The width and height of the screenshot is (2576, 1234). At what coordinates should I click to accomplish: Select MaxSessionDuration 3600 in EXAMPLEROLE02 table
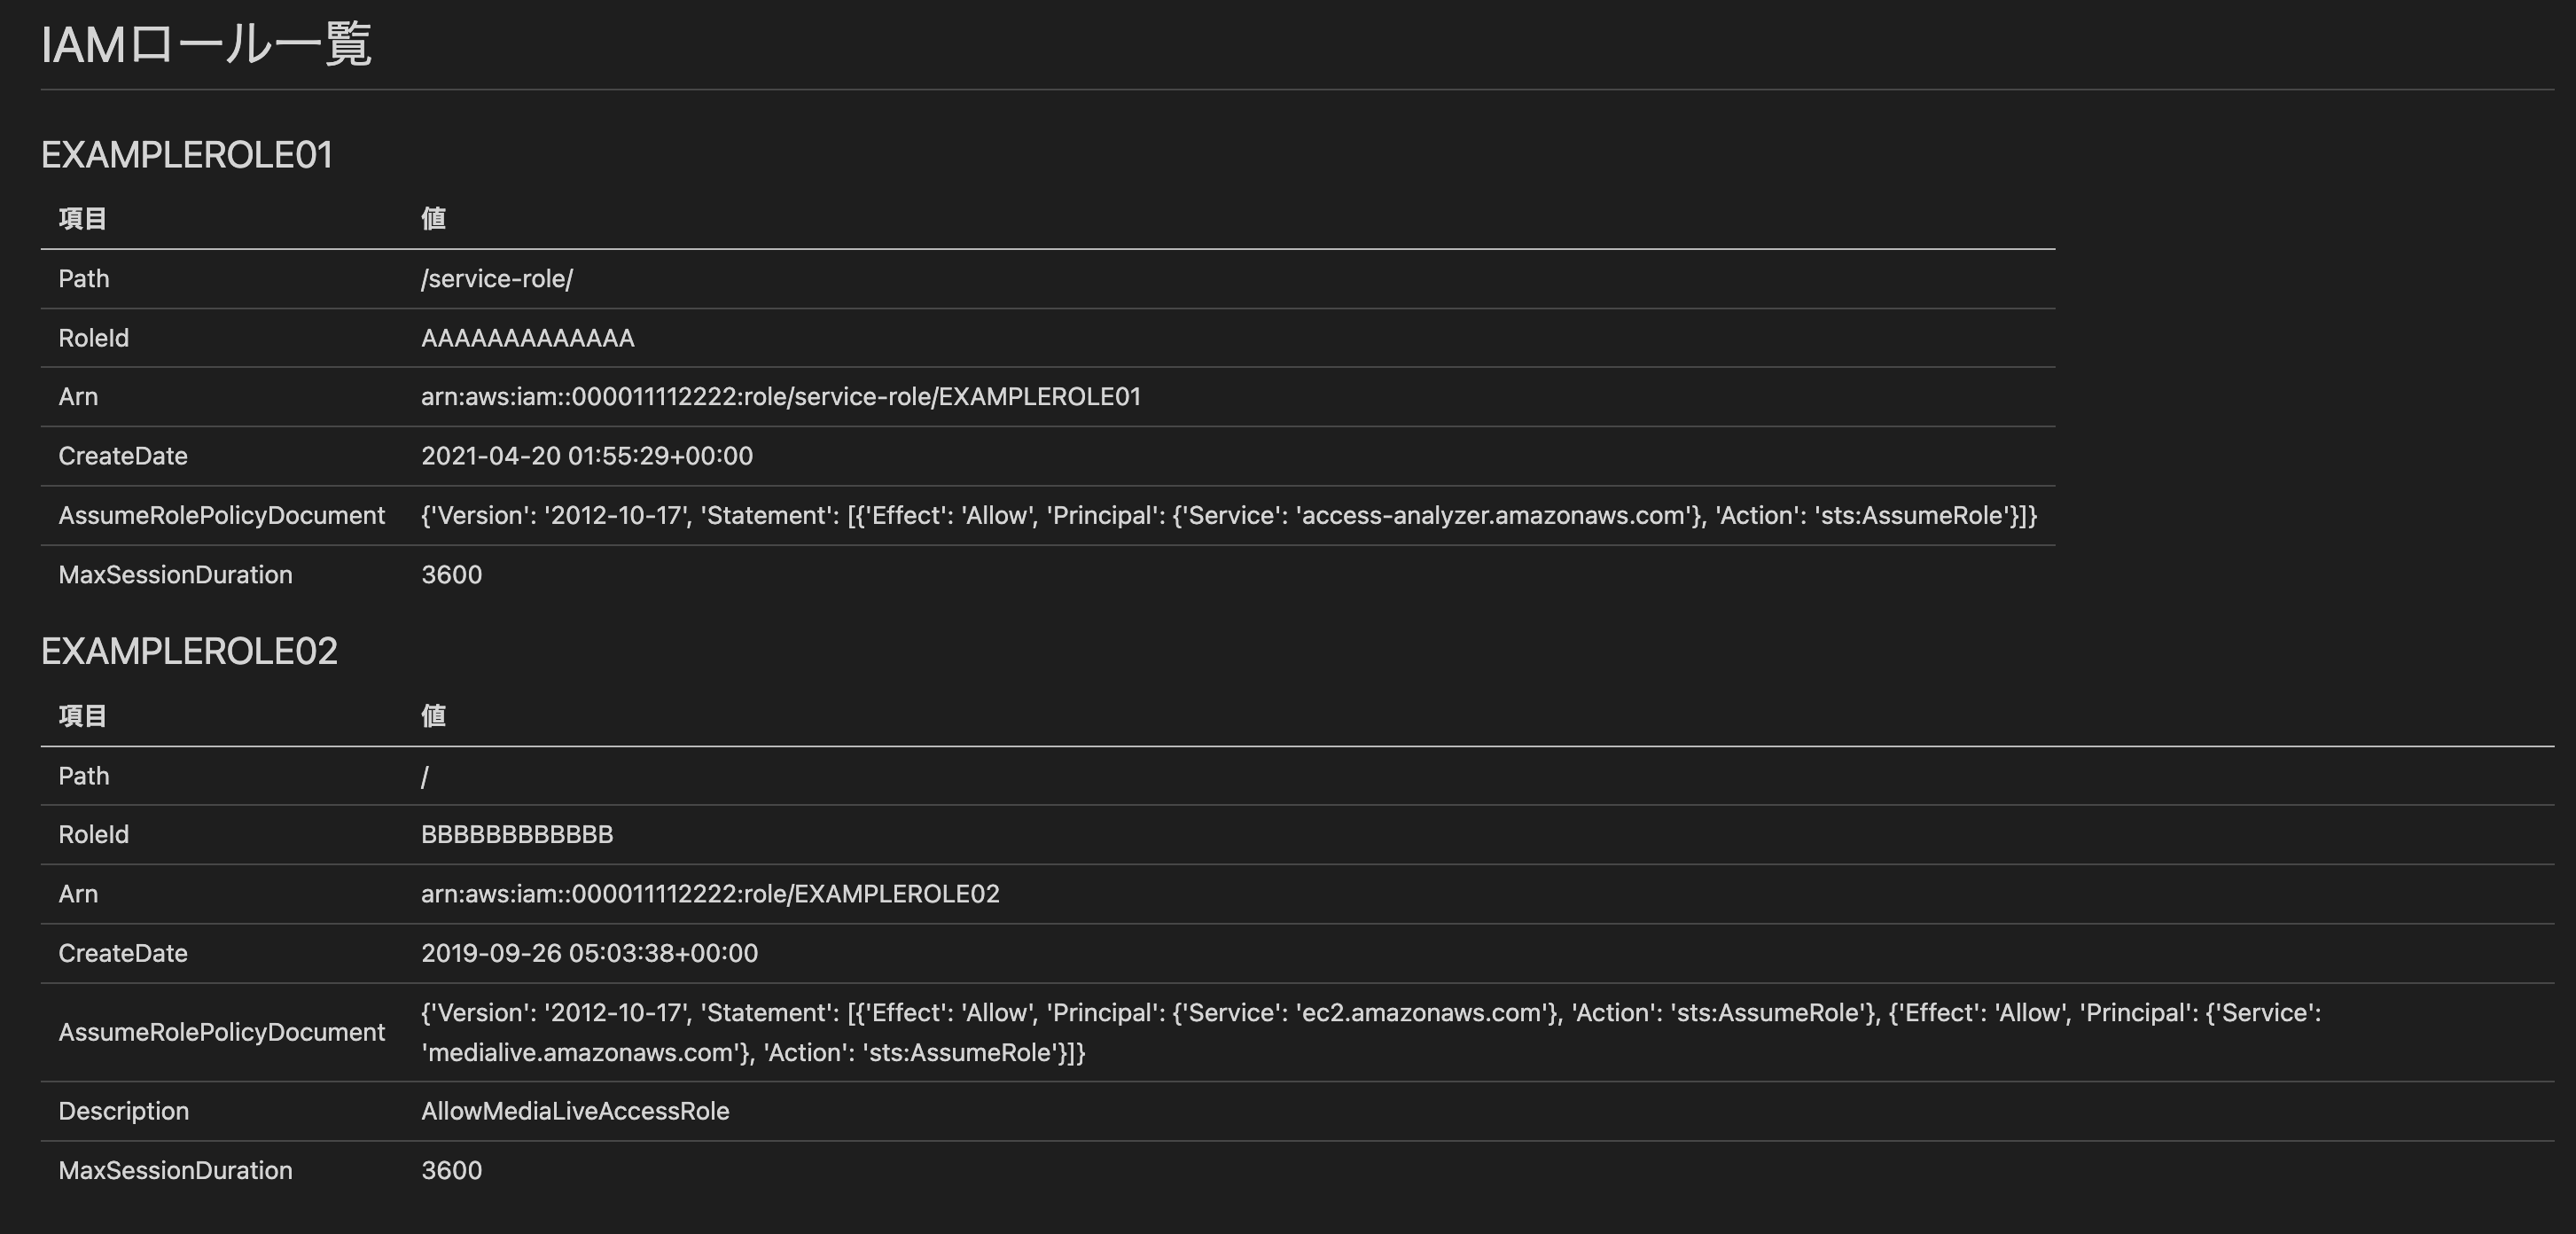[452, 1170]
